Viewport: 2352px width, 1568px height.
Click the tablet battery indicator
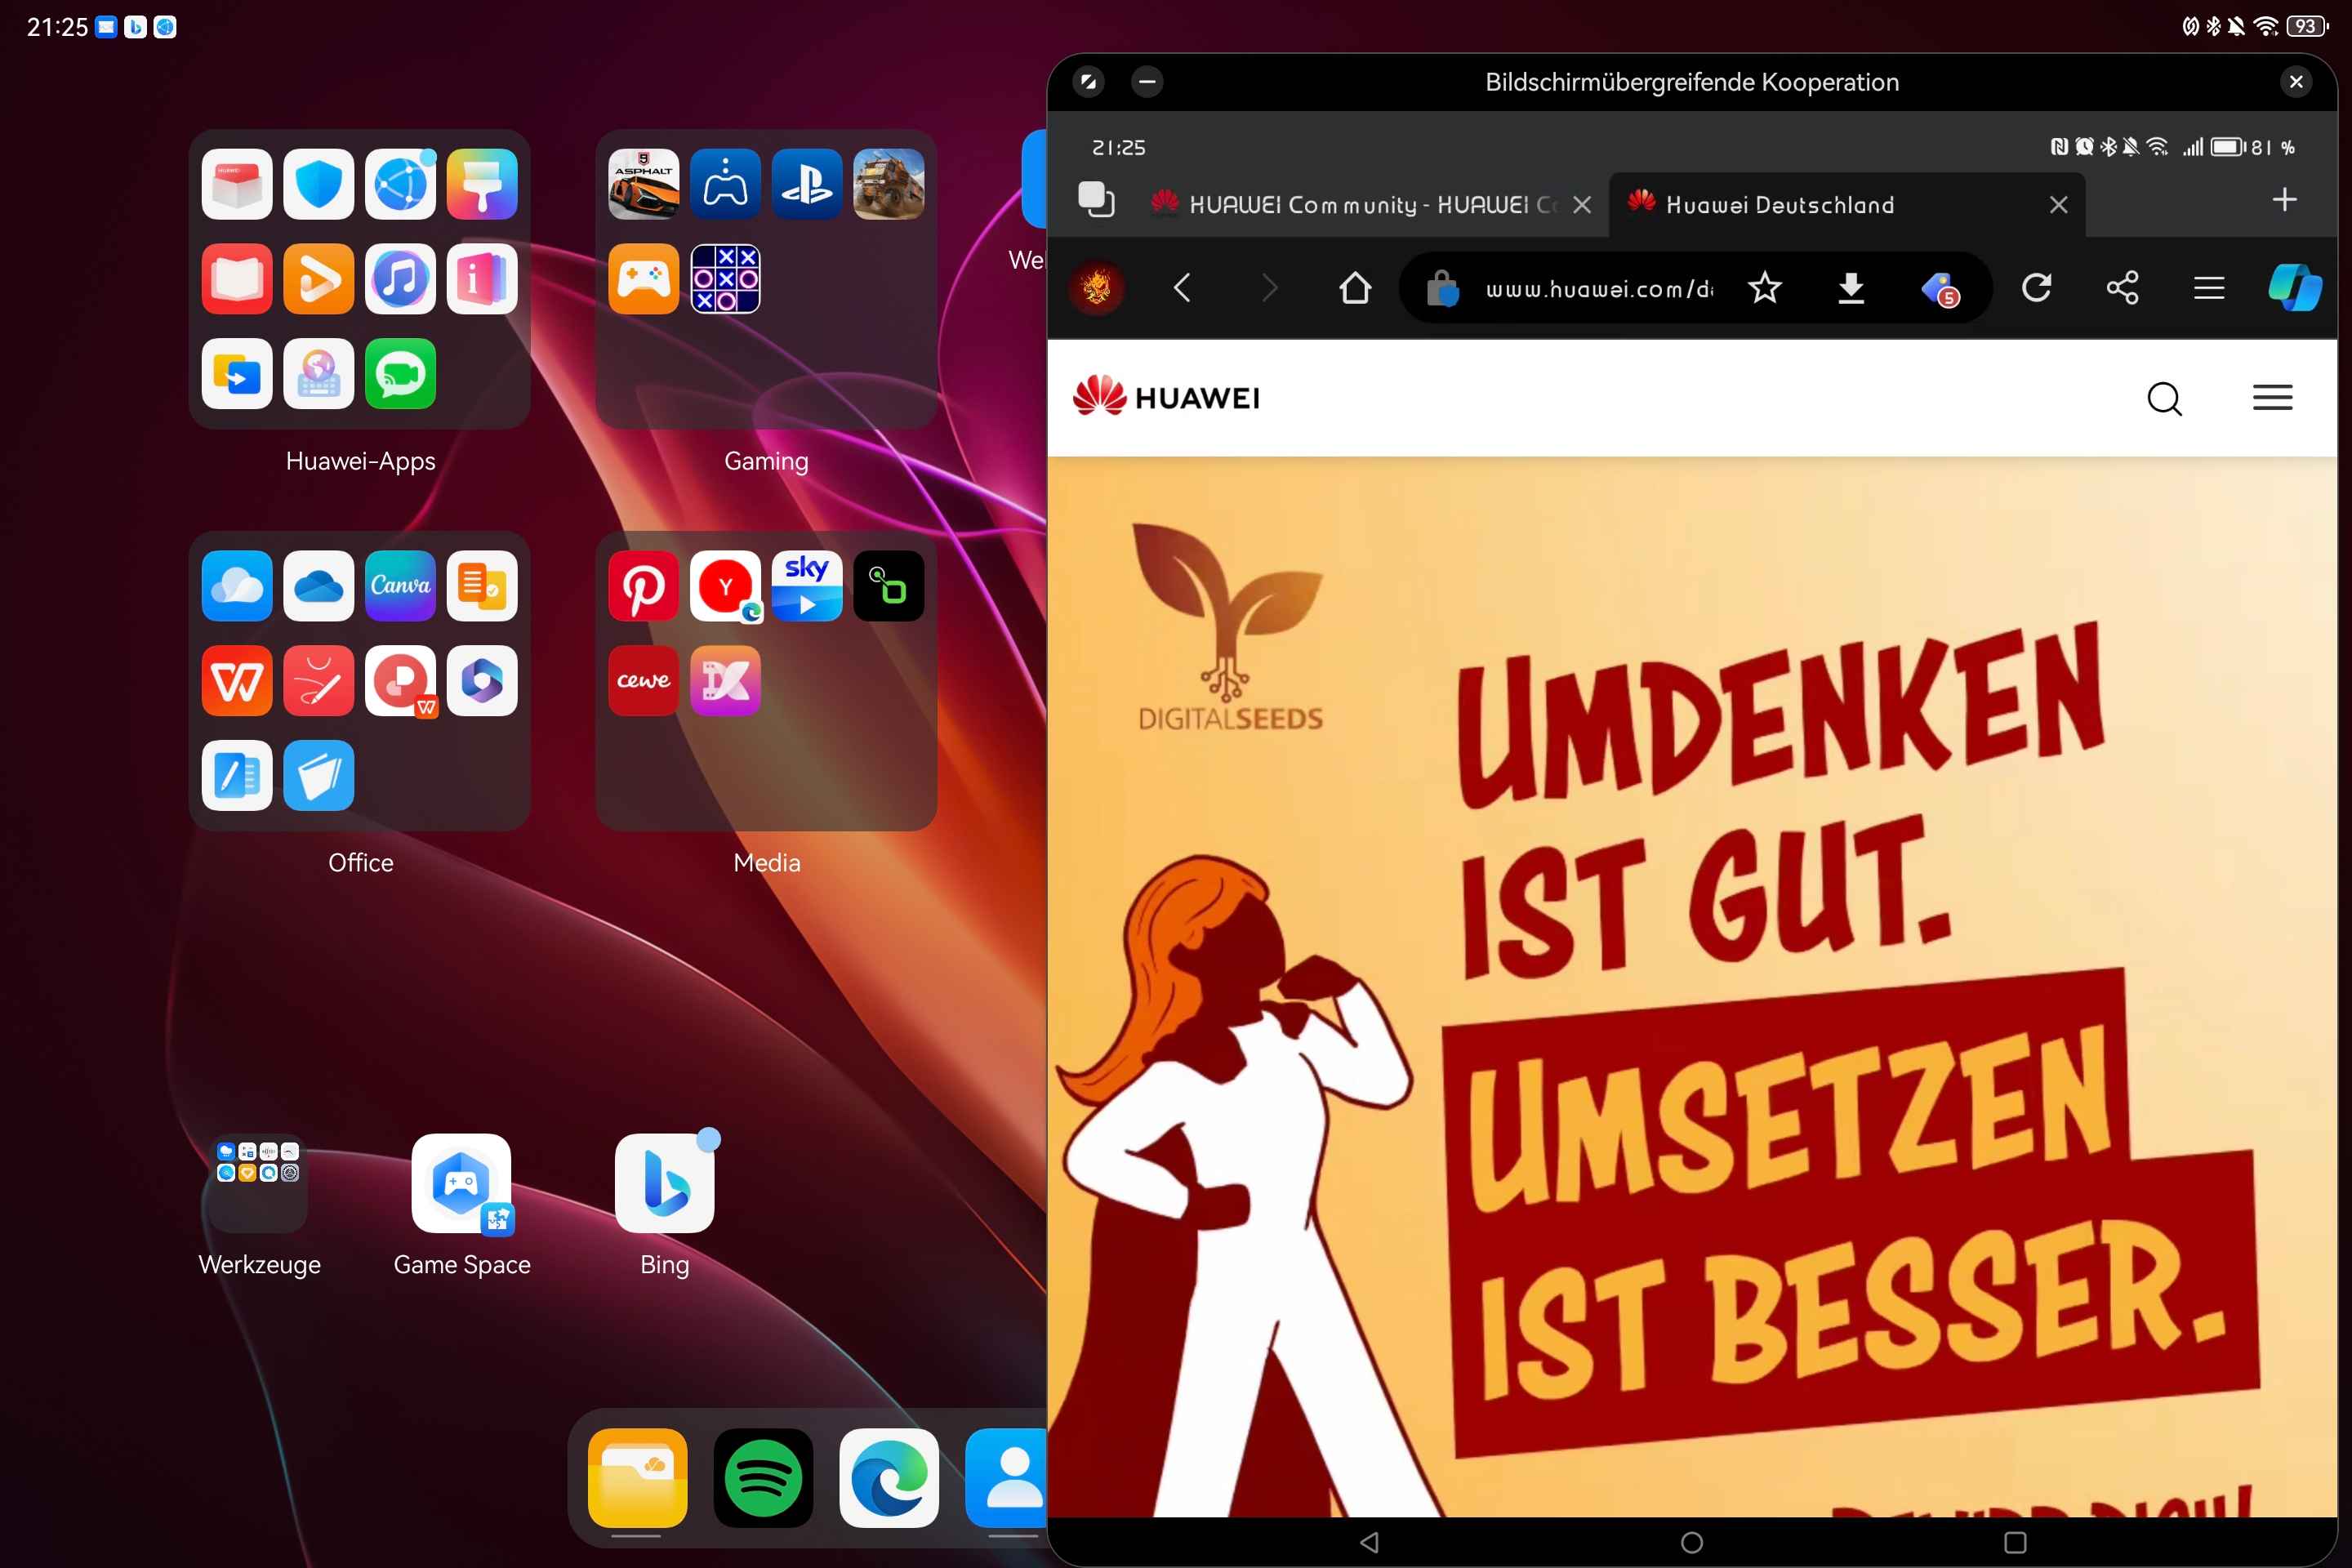[x=2308, y=26]
